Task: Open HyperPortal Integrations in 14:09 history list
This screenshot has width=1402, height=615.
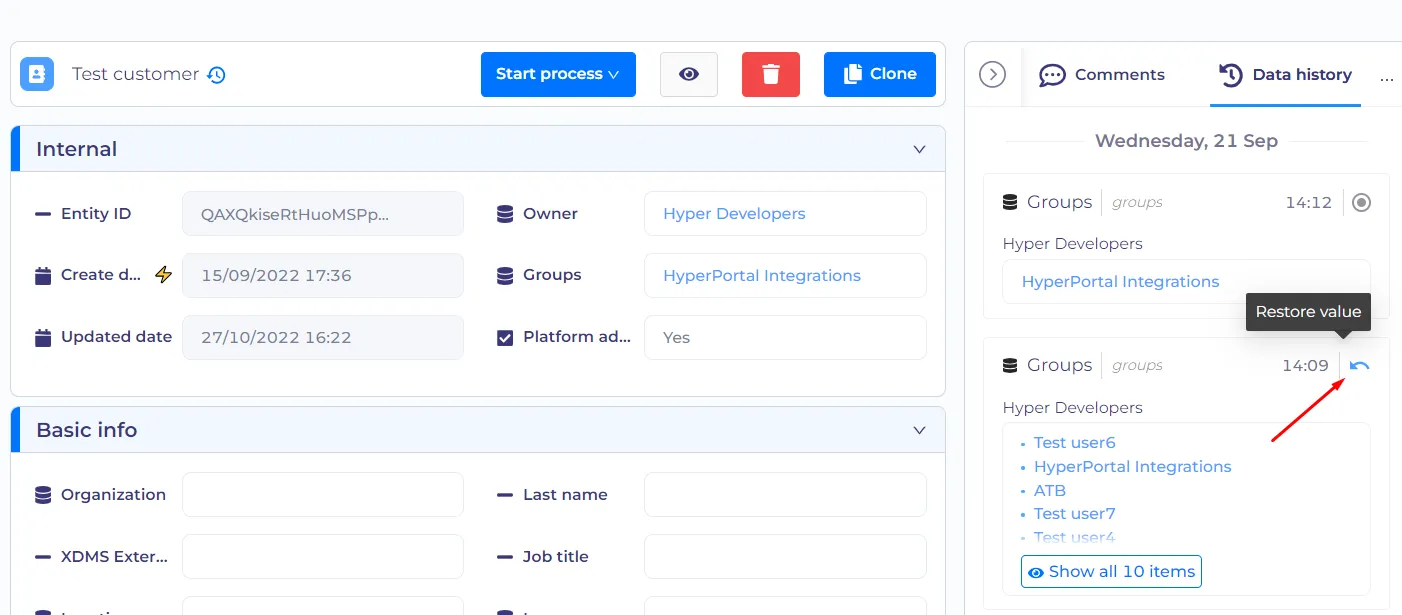Action: pos(1132,467)
